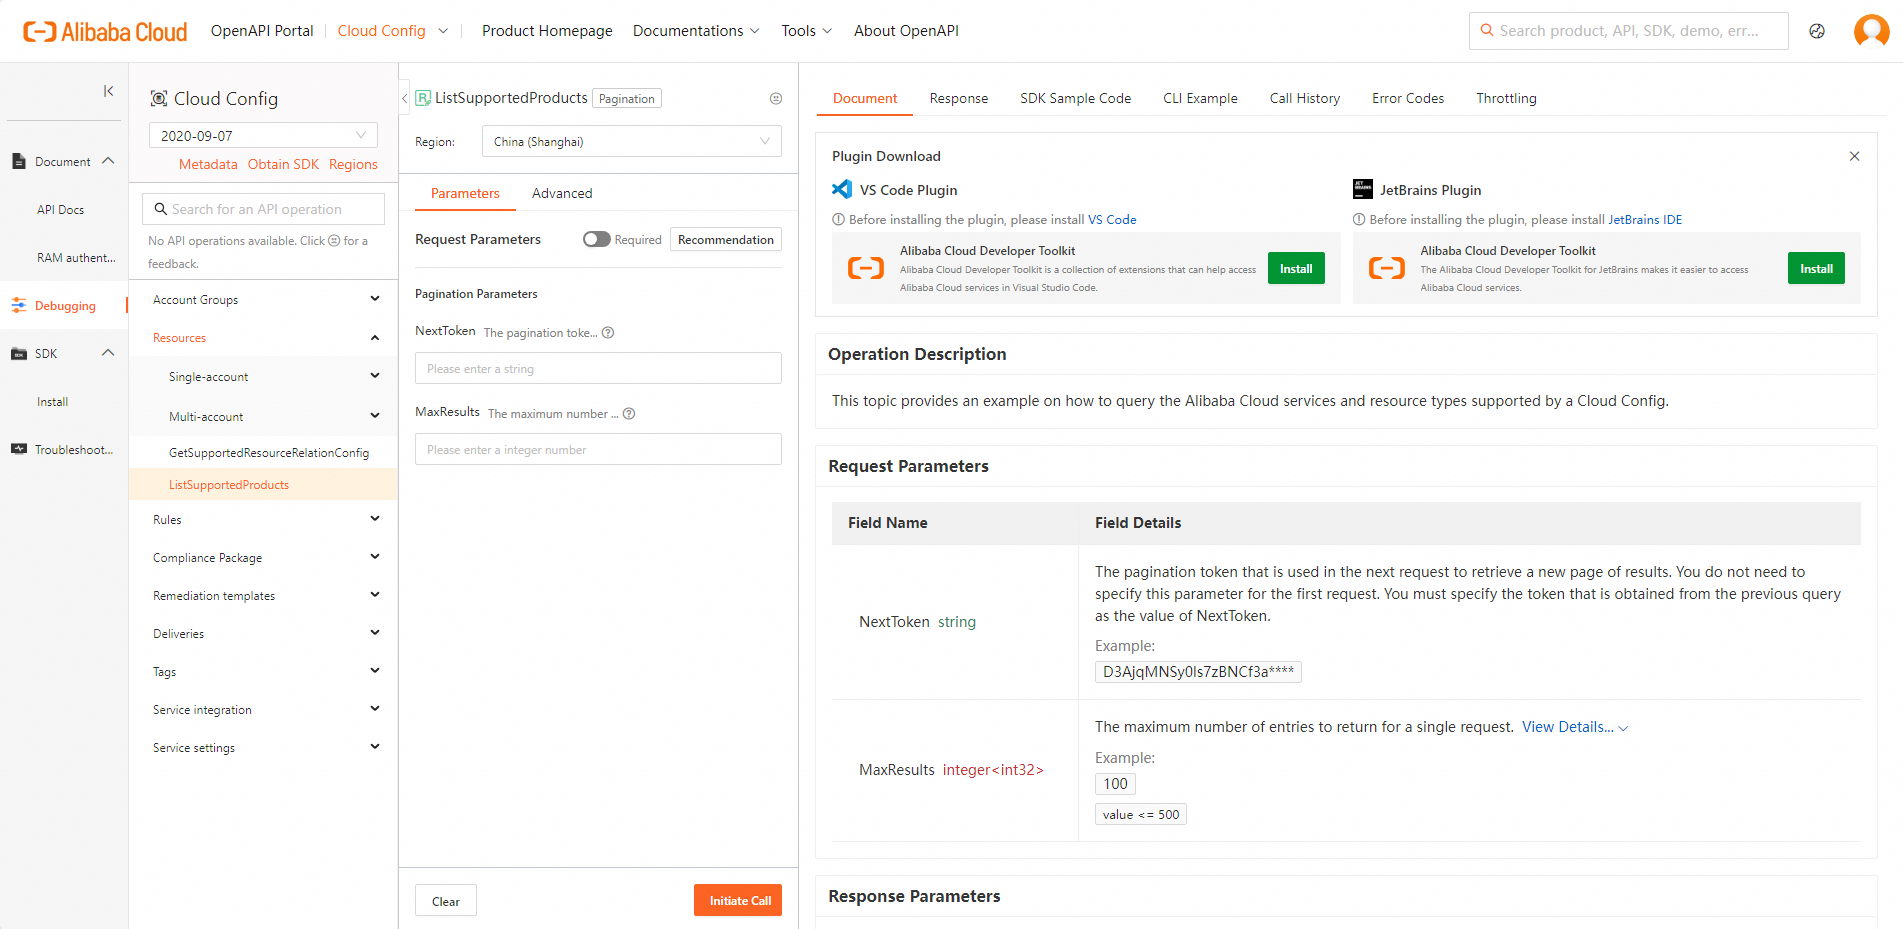Select GetSupportedResourceRelationConfig in the API tree

[x=269, y=453]
